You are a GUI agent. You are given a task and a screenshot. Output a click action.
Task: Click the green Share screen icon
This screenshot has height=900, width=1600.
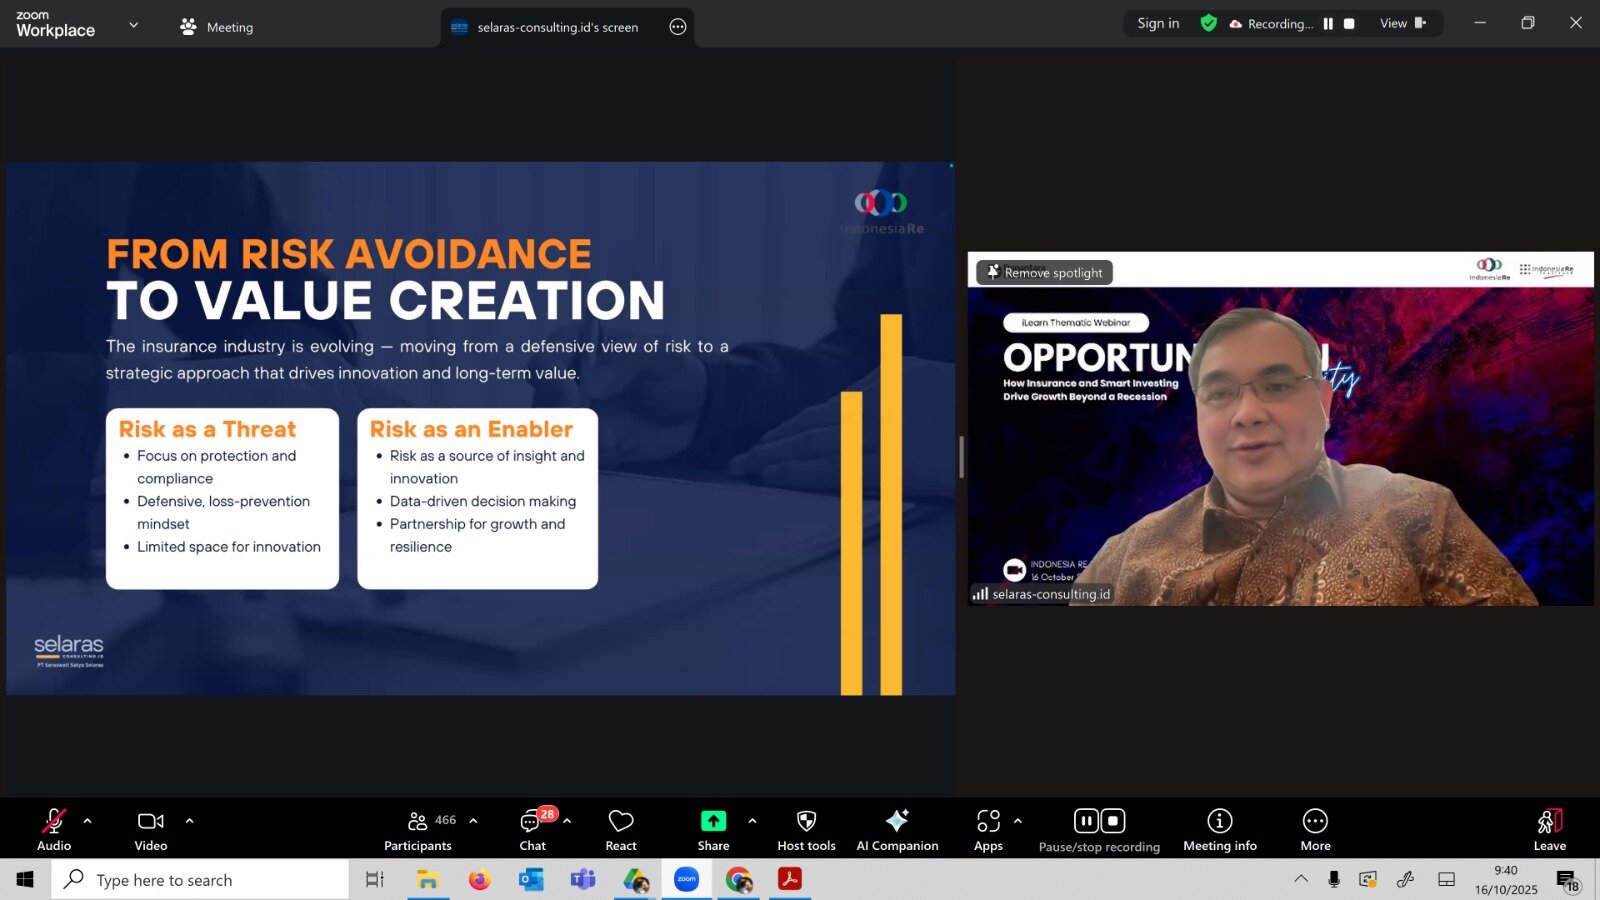[x=713, y=821]
